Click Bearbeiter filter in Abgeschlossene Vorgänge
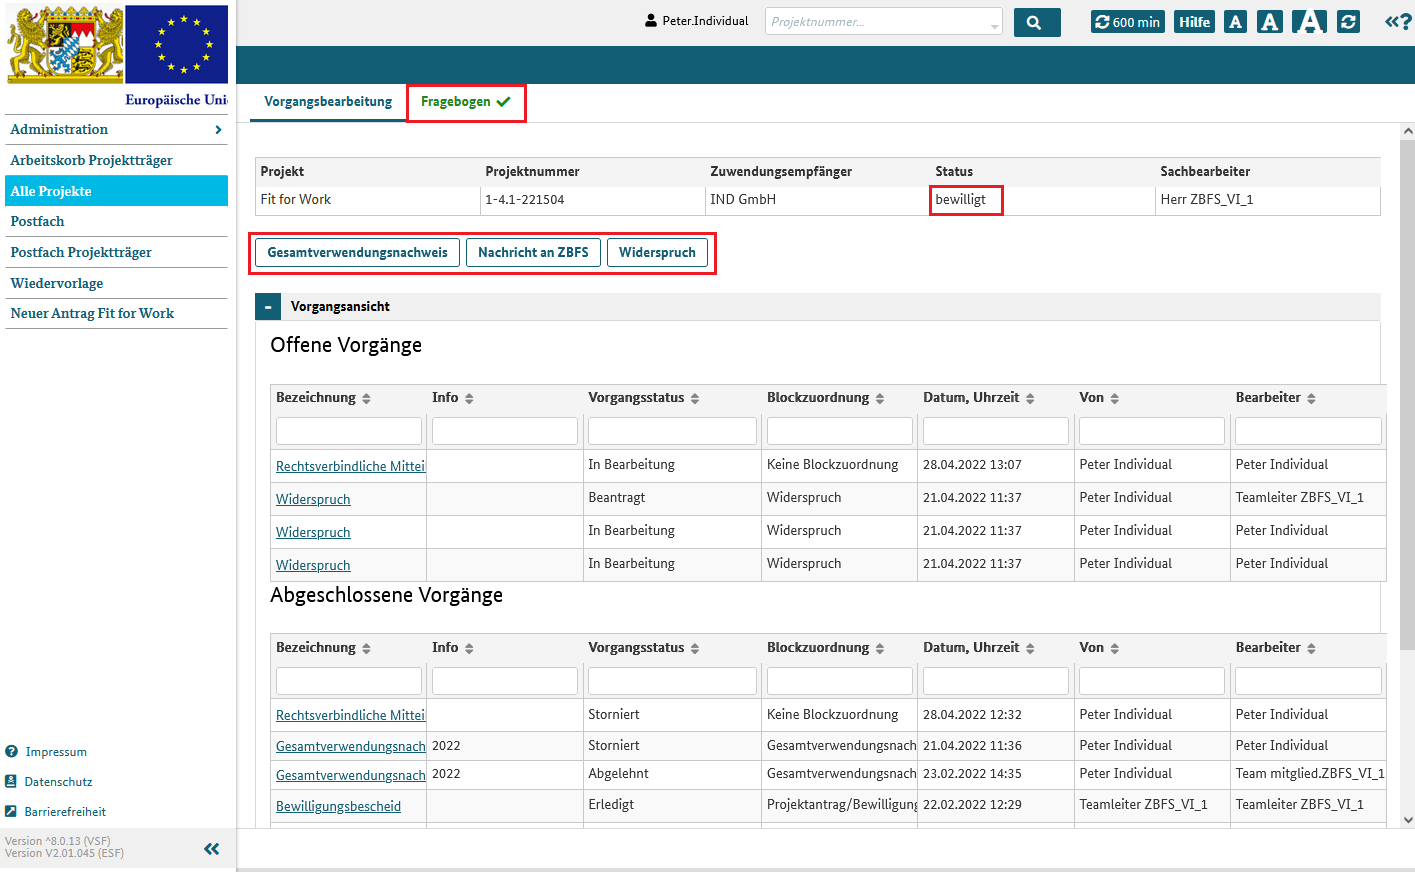Screen dimensions: 1415x872 click(x=1308, y=681)
